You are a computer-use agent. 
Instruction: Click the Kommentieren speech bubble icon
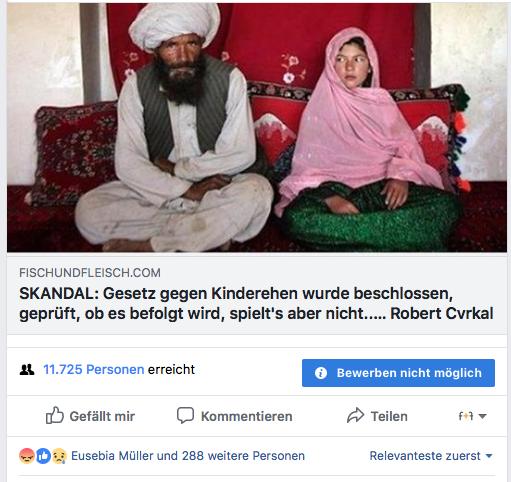[x=185, y=415]
